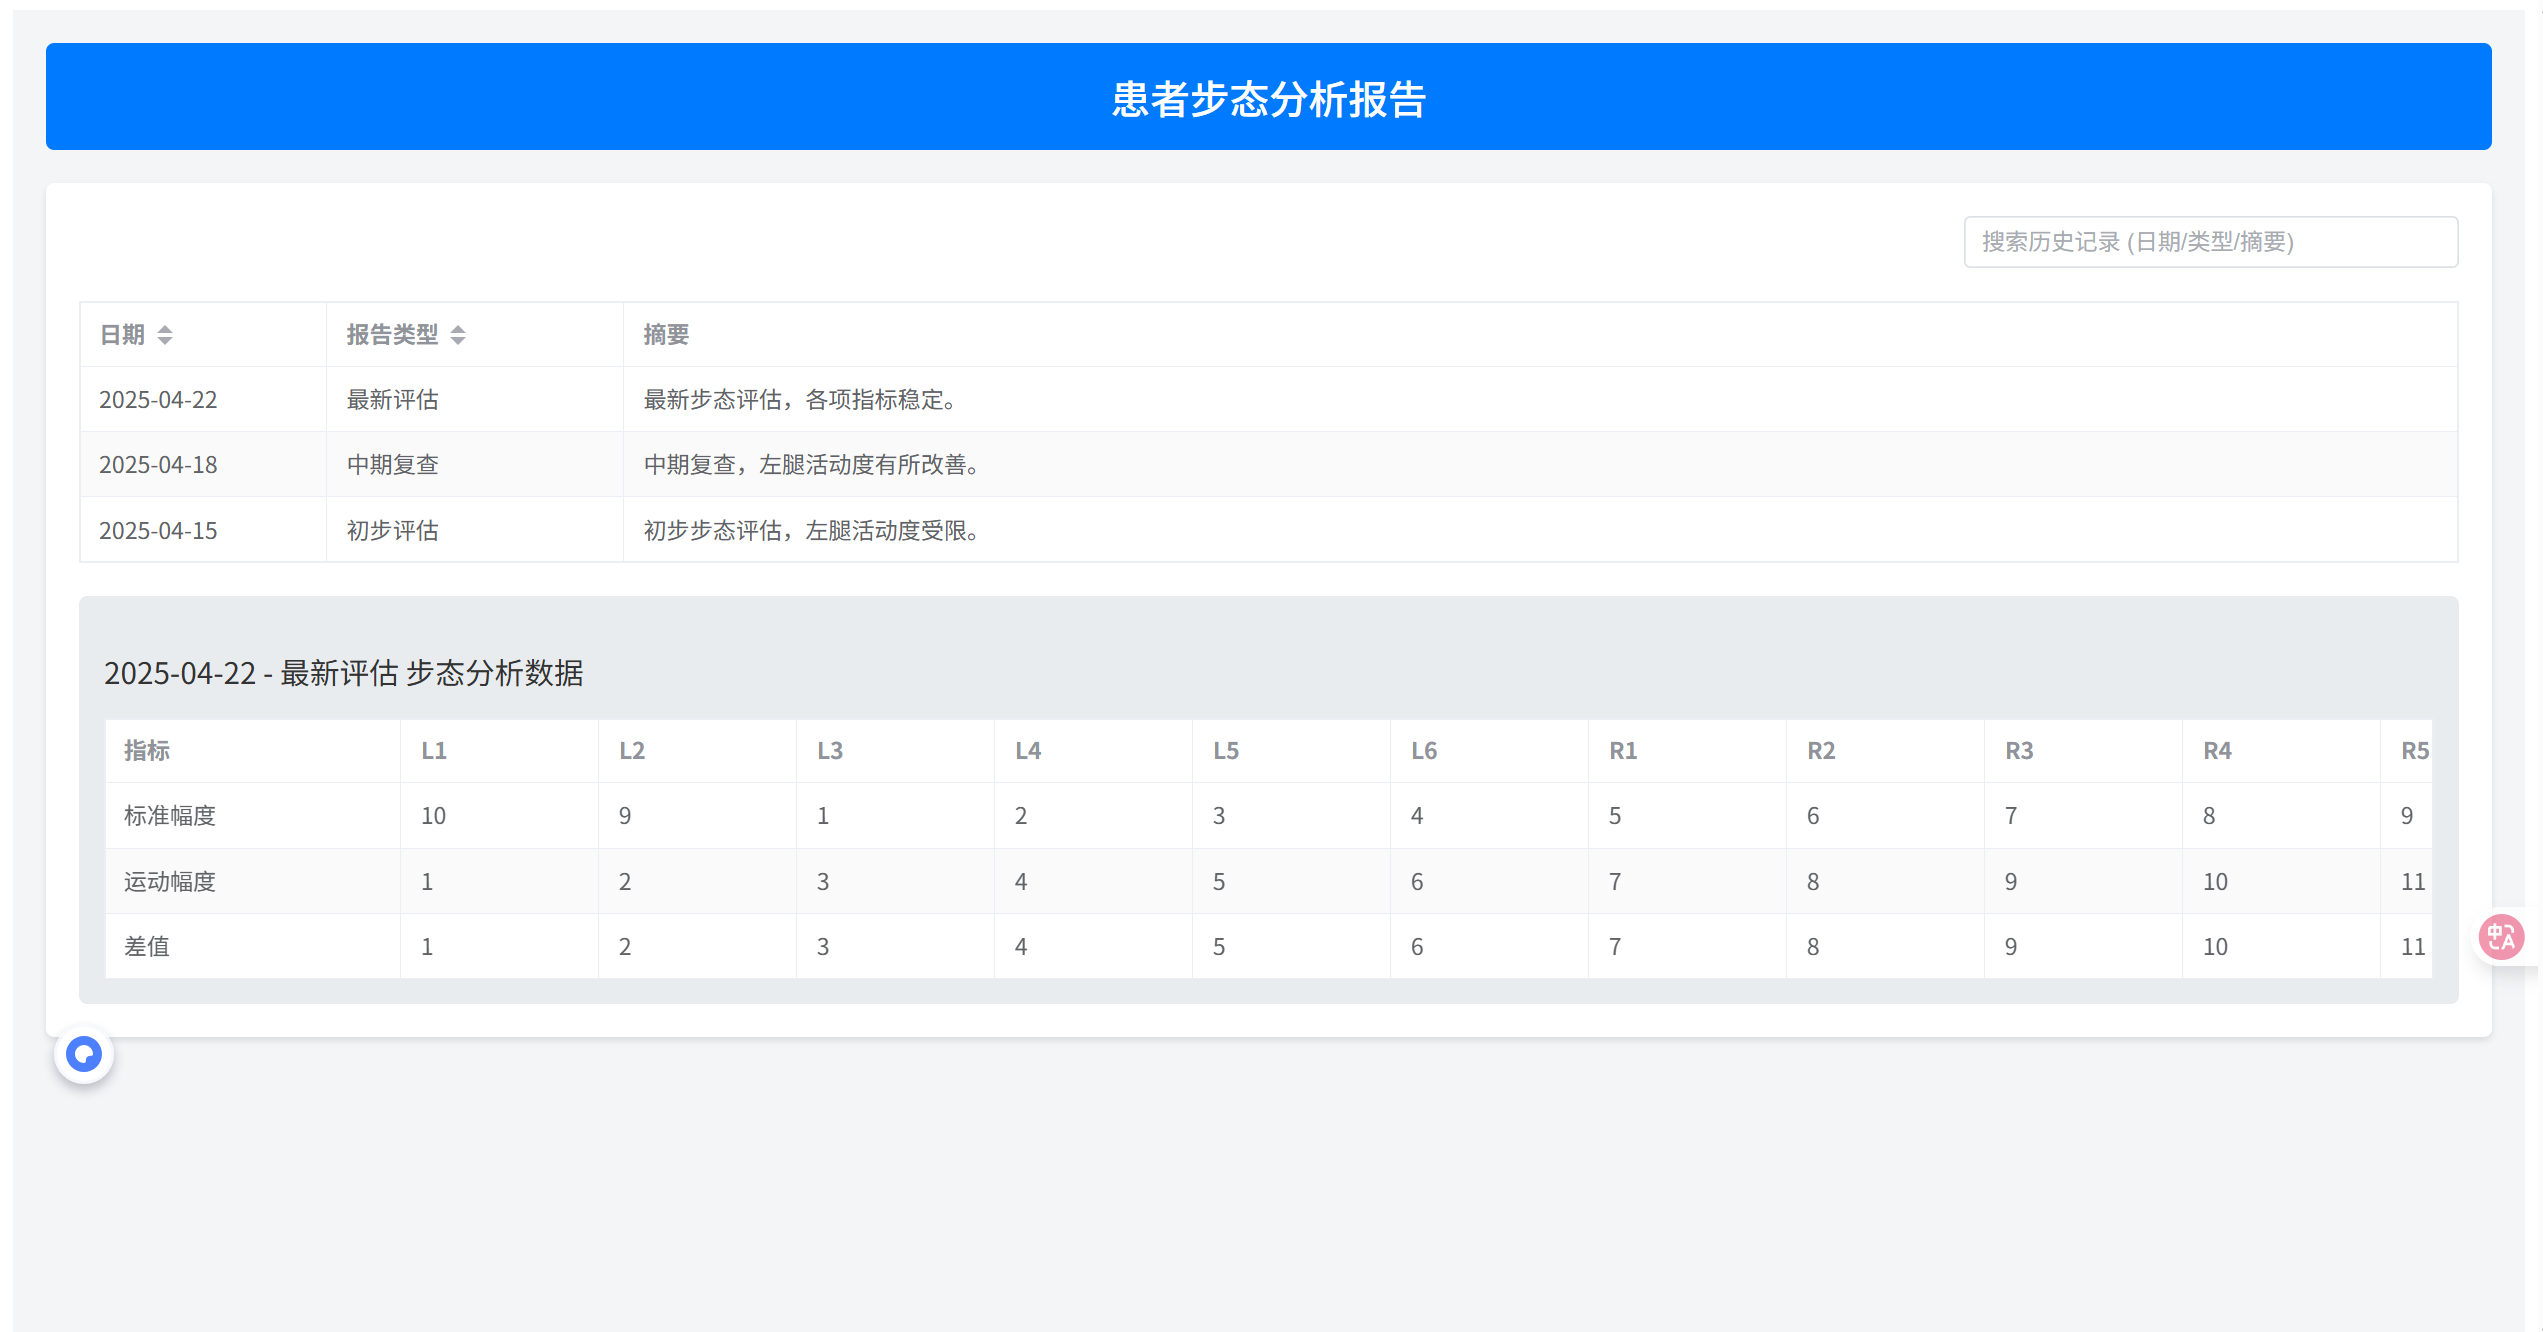Click the 标准幅度 row label

pos(170,816)
